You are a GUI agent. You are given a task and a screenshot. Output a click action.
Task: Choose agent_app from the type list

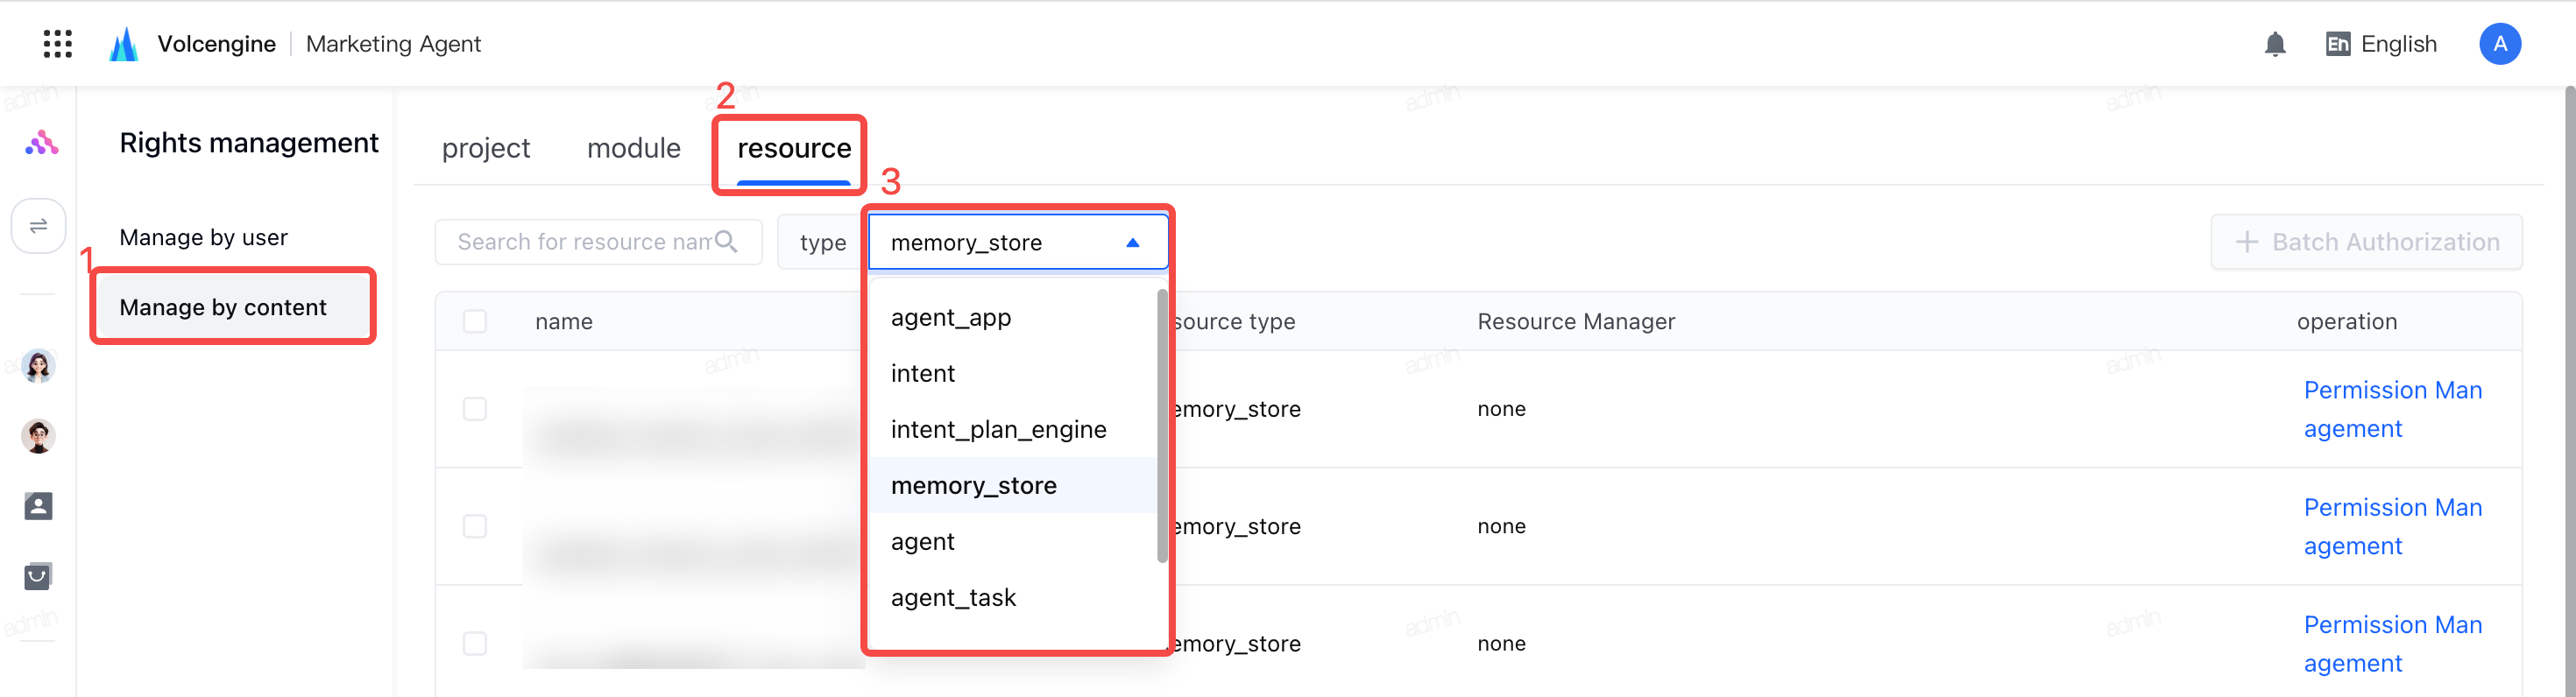[x=1013, y=318]
